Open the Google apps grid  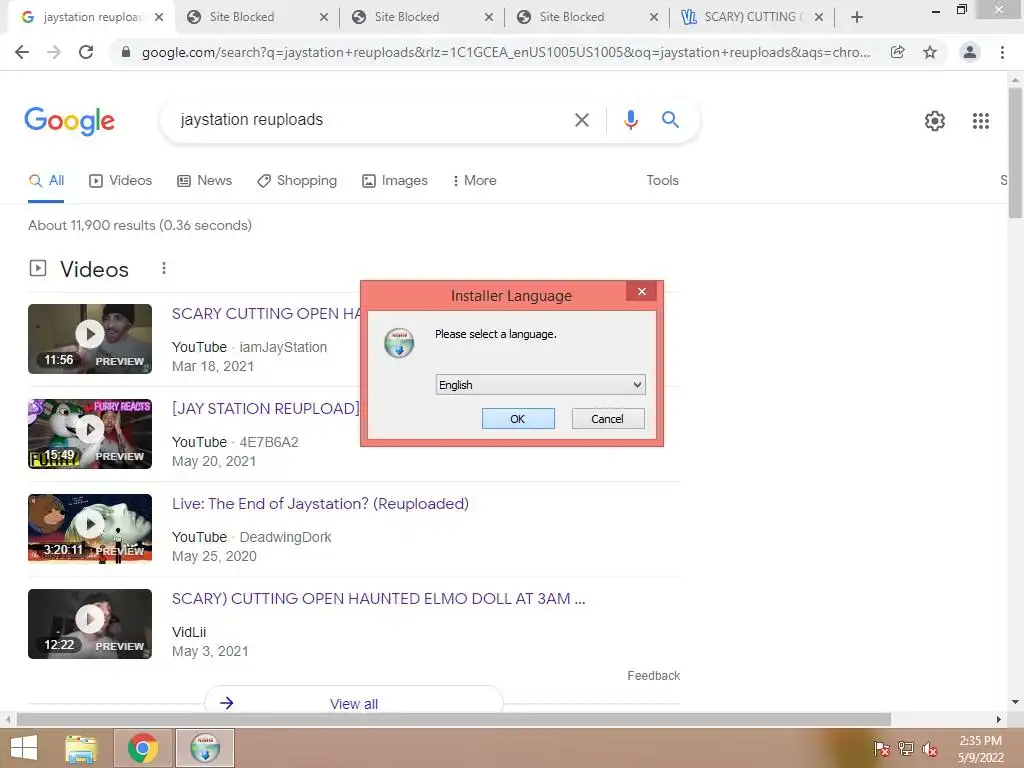[x=980, y=121]
